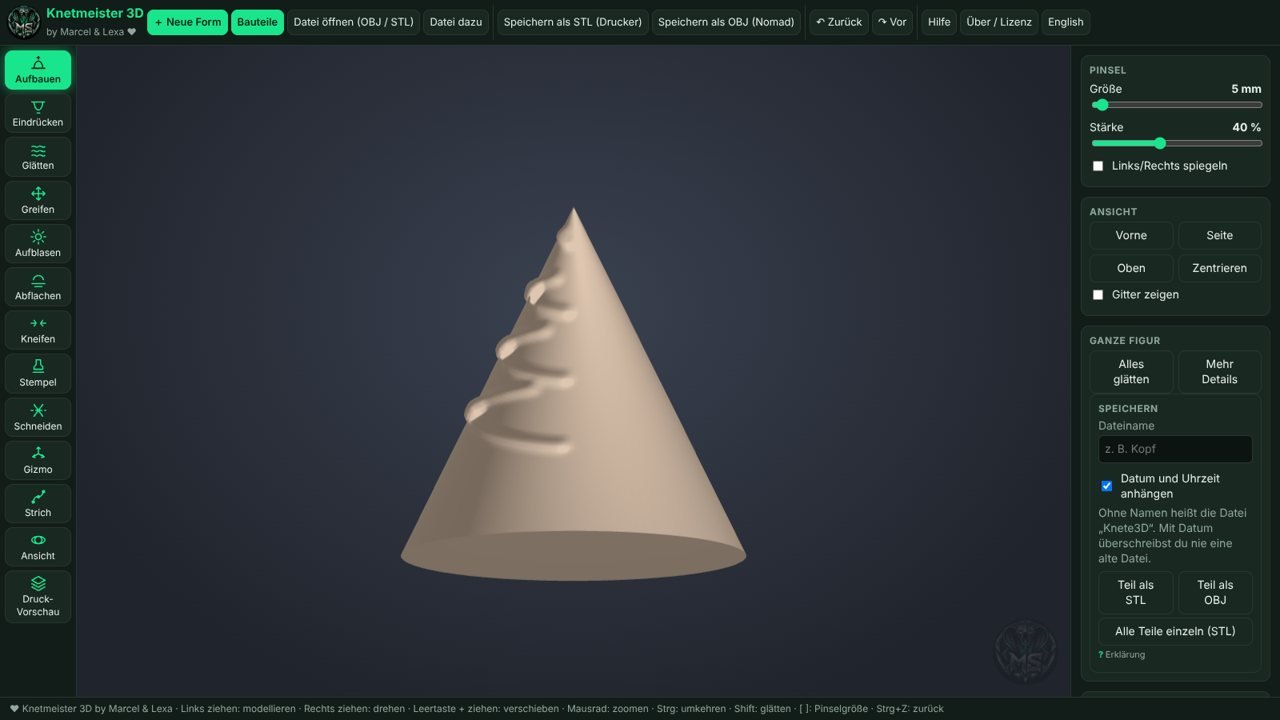Switch to the Vorne view
Screen dimensions: 1280x720
1131,235
